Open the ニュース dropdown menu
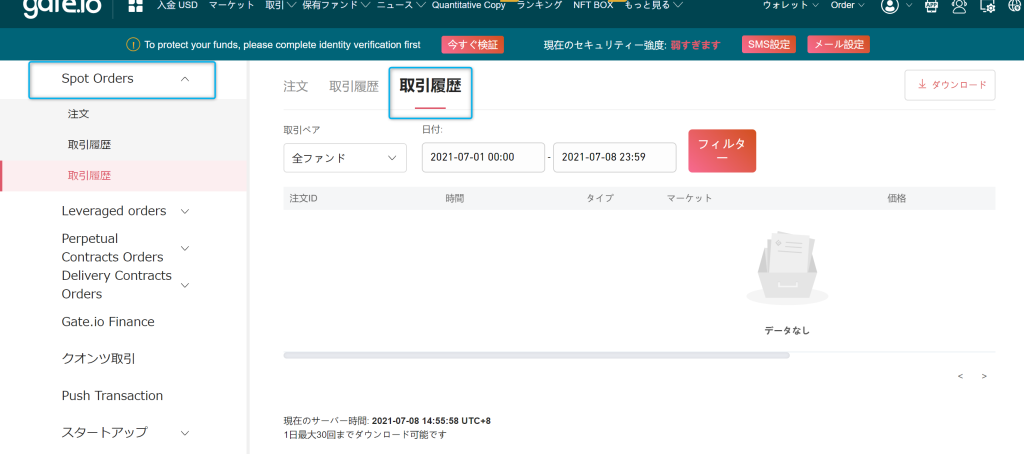This screenshot has width=1024, height=454. pyautogui.click(x=401, y=5)
